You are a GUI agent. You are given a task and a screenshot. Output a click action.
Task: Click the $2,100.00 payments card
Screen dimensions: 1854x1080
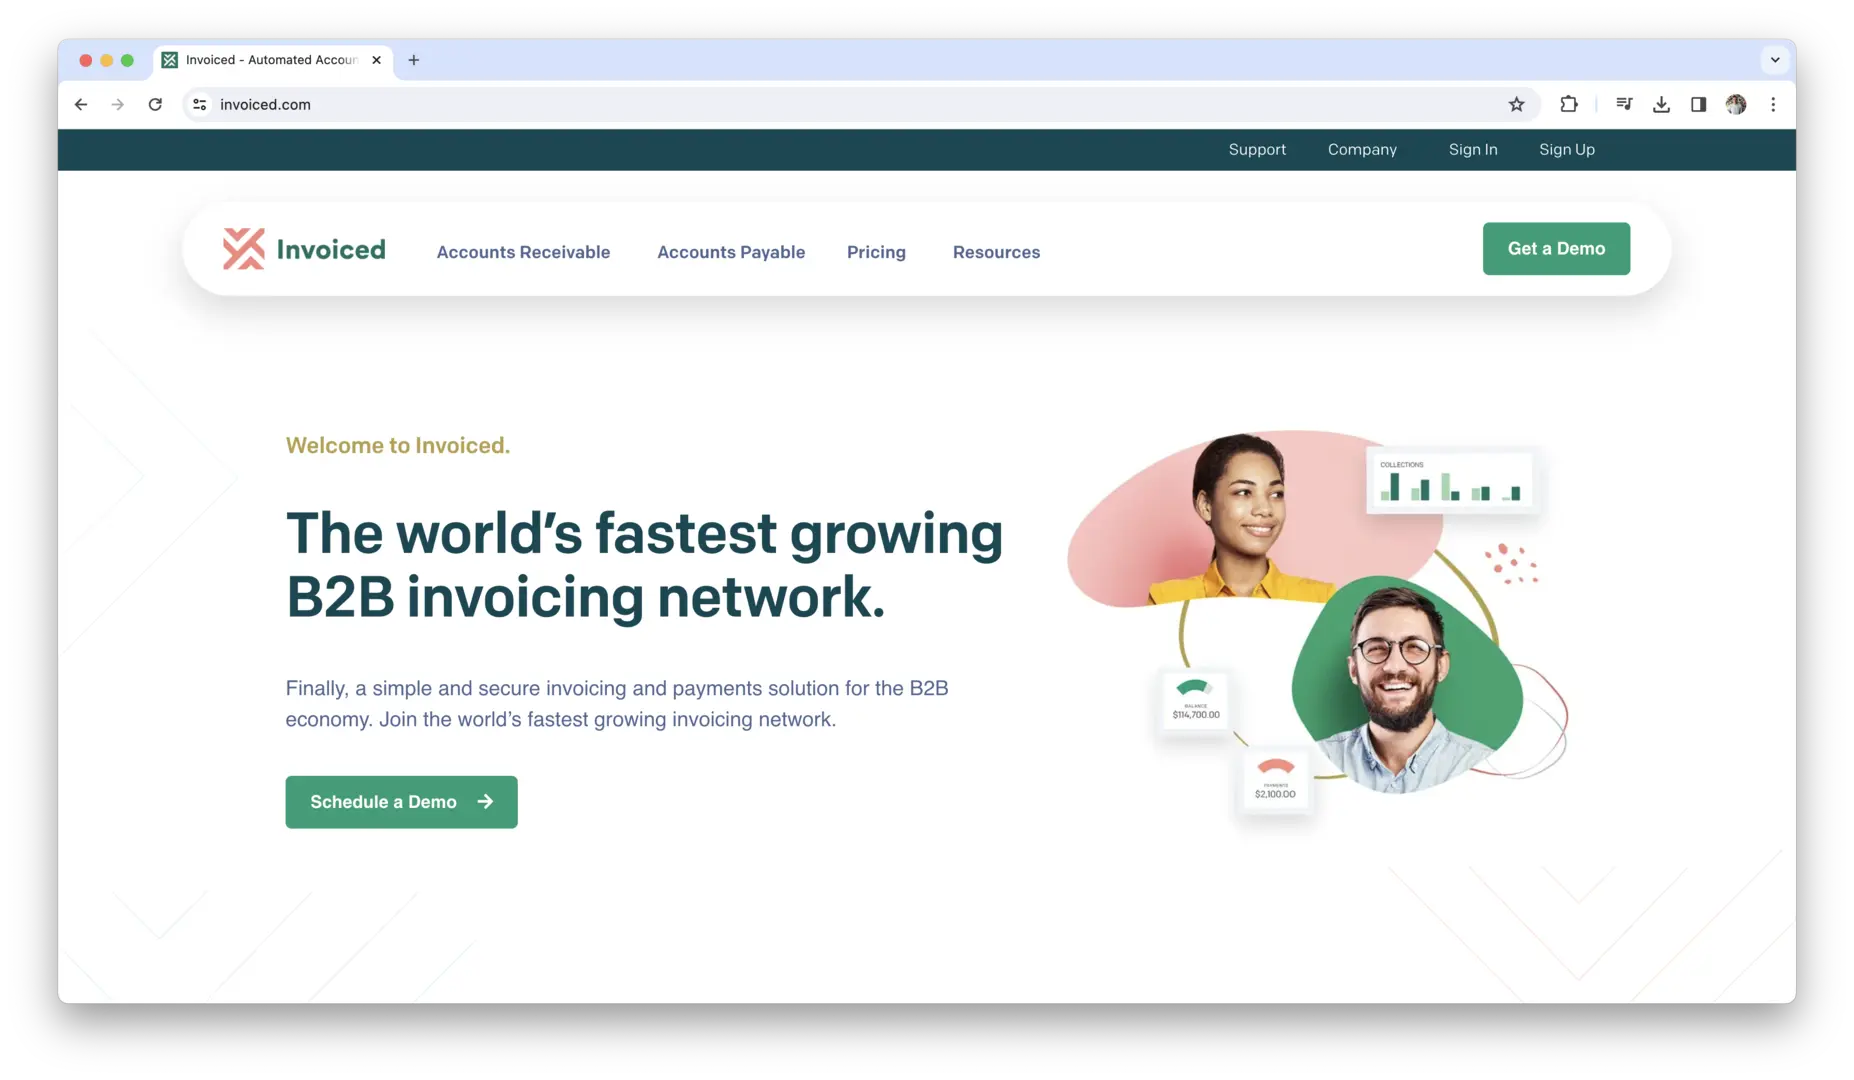[1275, 779]
